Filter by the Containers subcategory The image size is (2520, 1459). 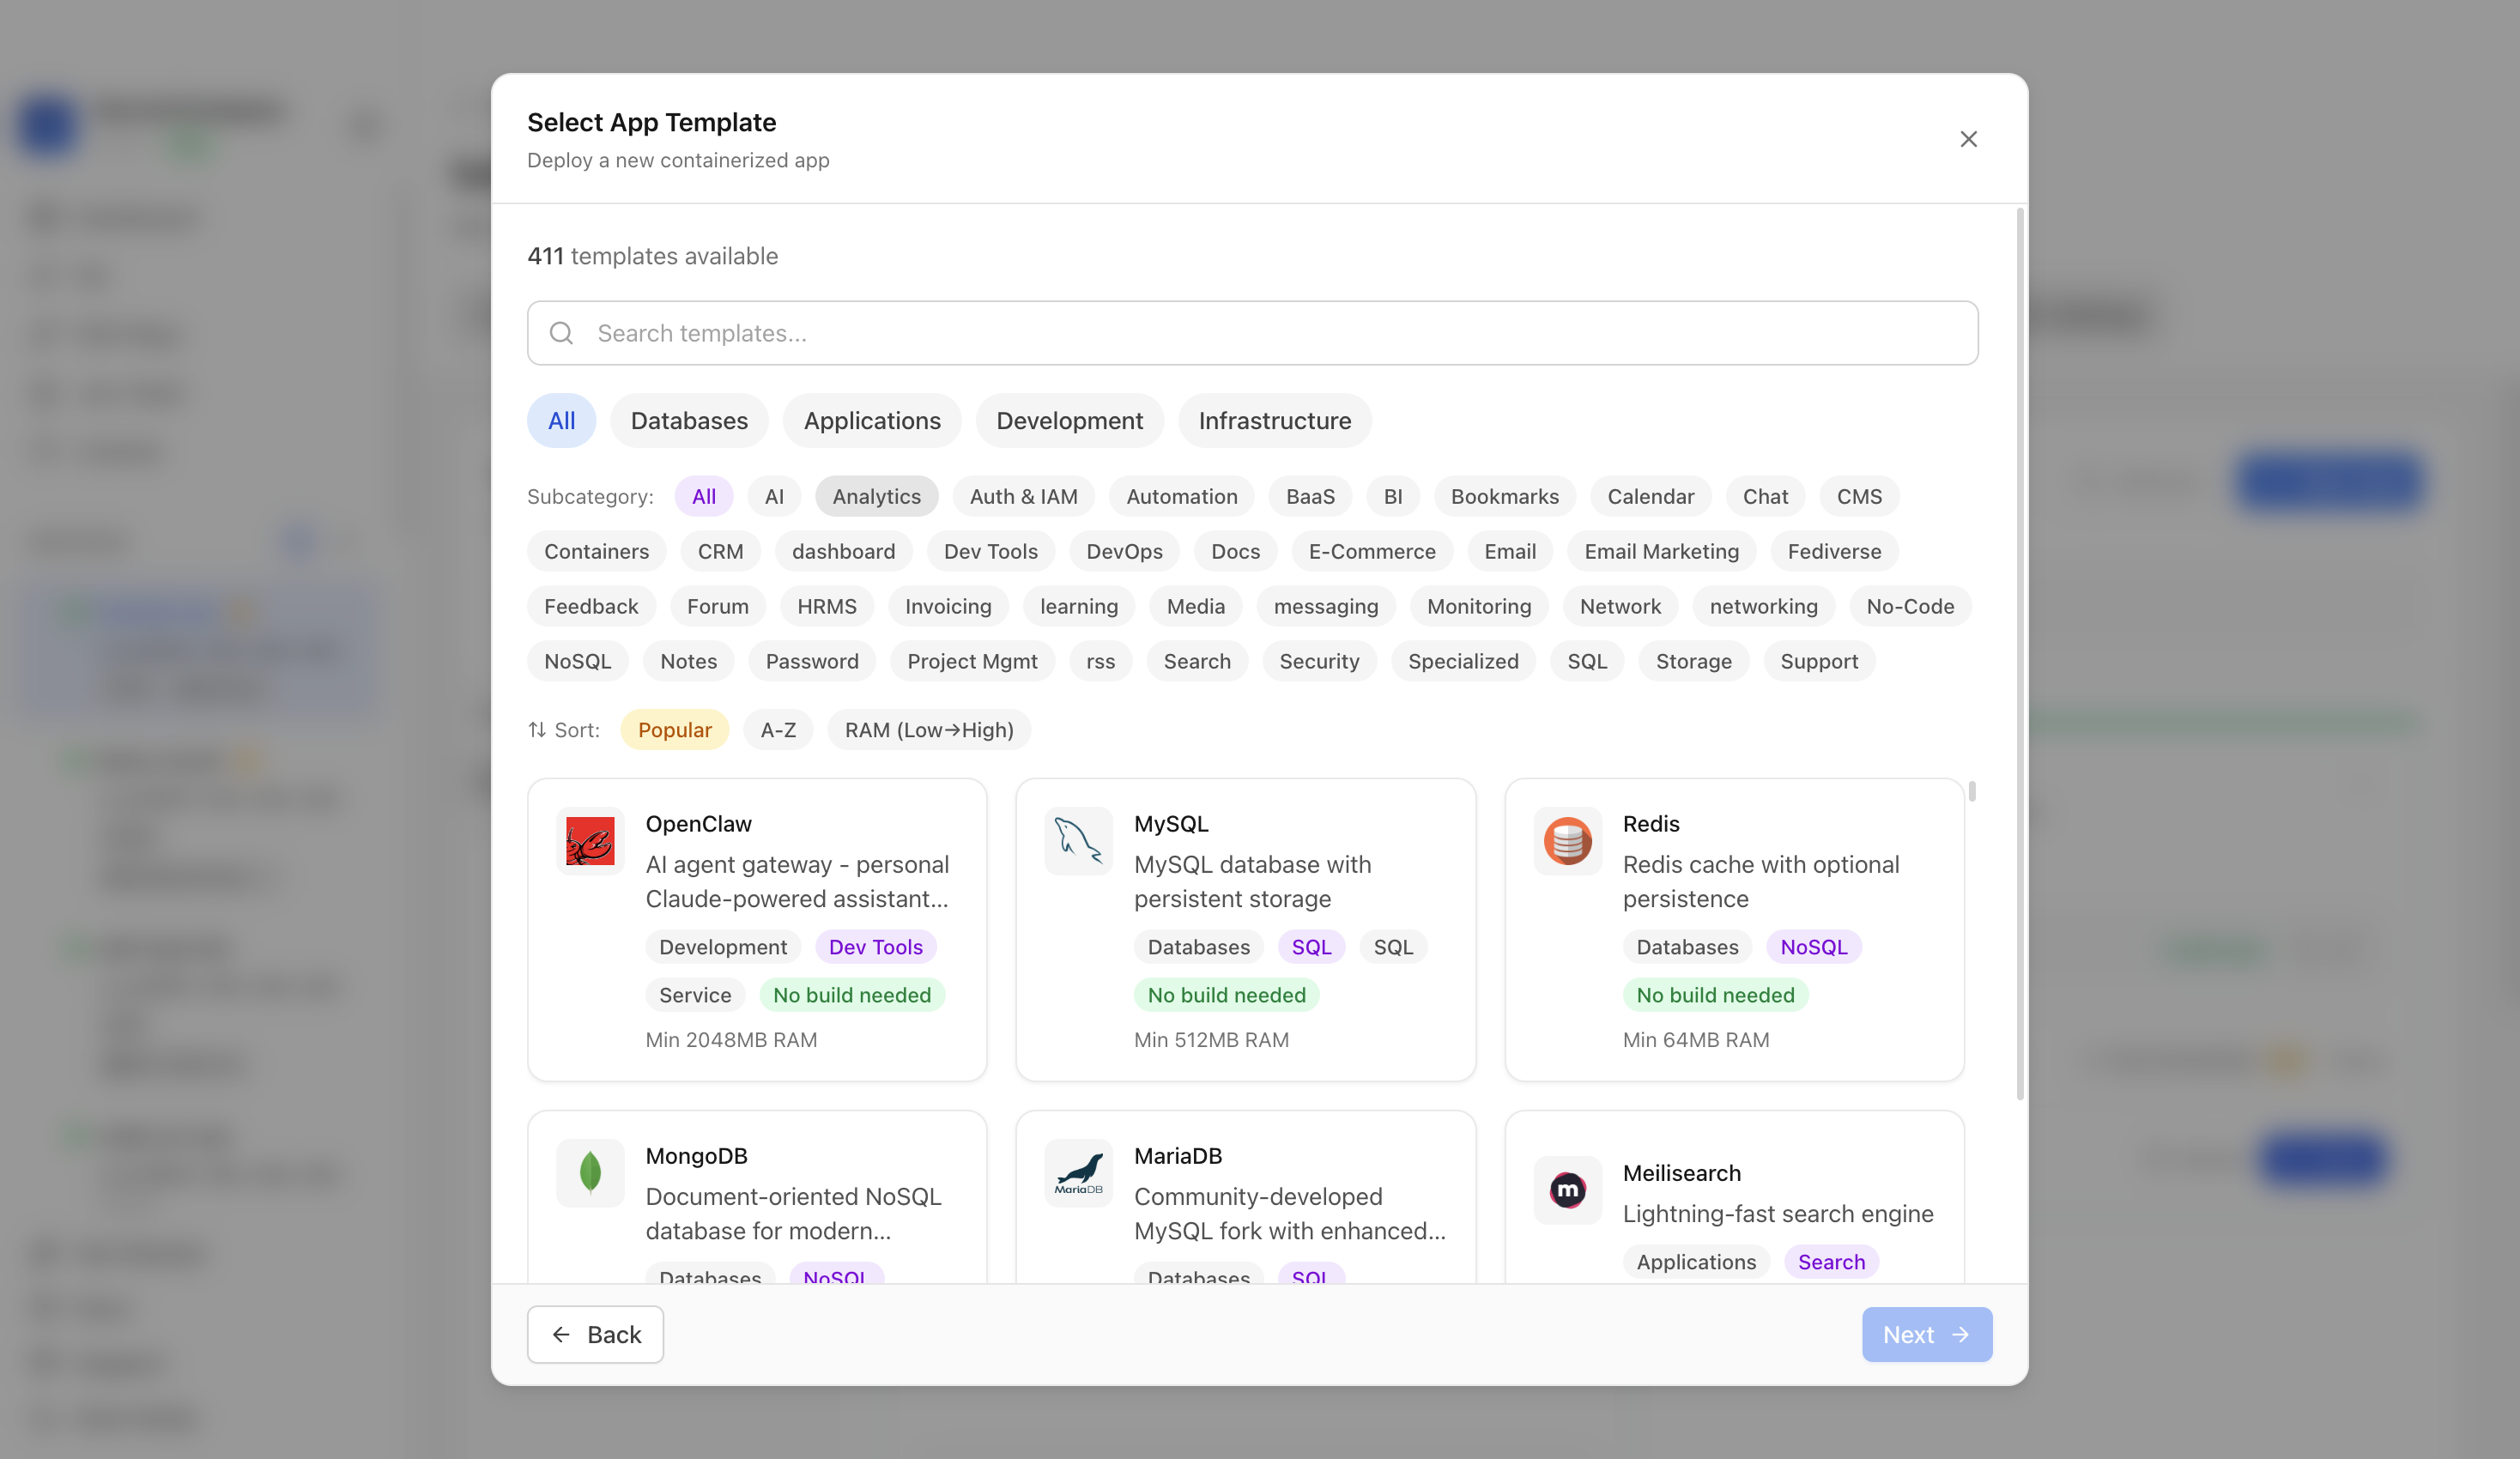coord(596,551)
